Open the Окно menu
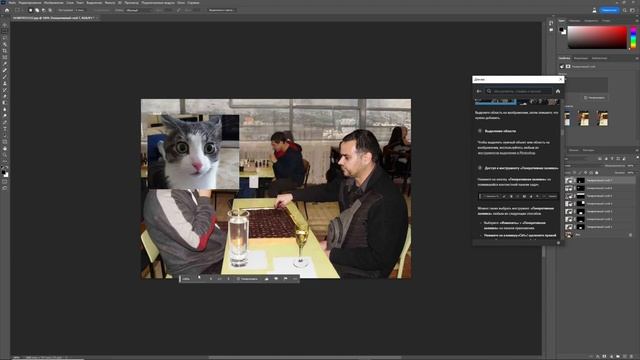640x360 pixels. [181, 2]
